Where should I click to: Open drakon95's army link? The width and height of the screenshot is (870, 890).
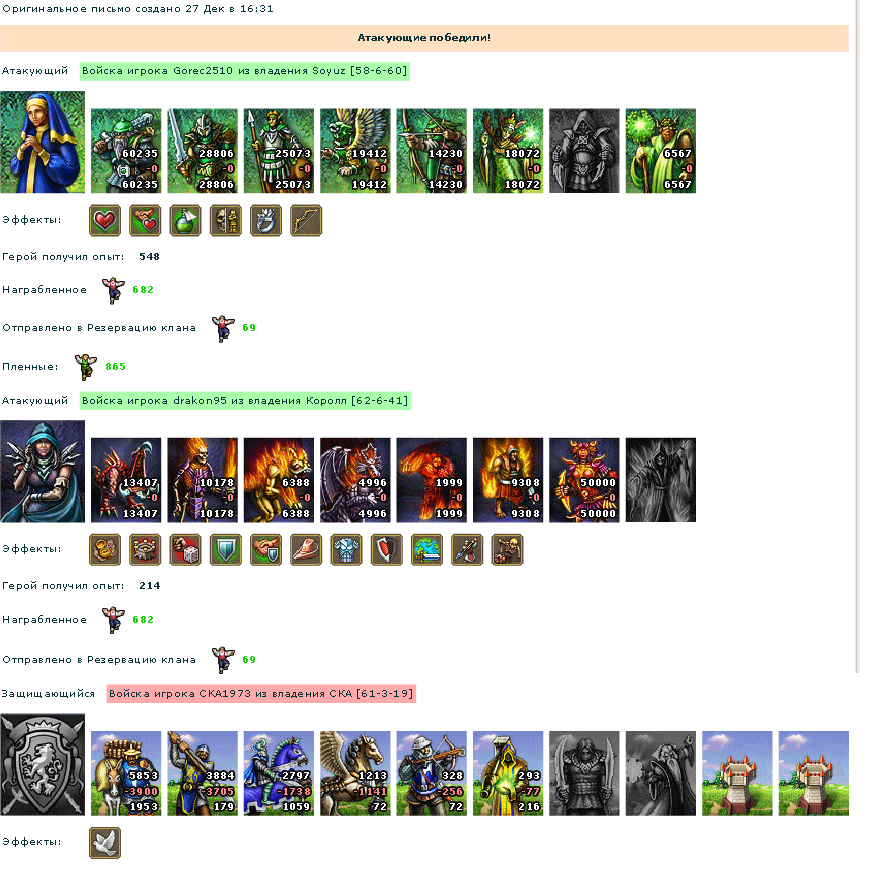click(245, 401)
